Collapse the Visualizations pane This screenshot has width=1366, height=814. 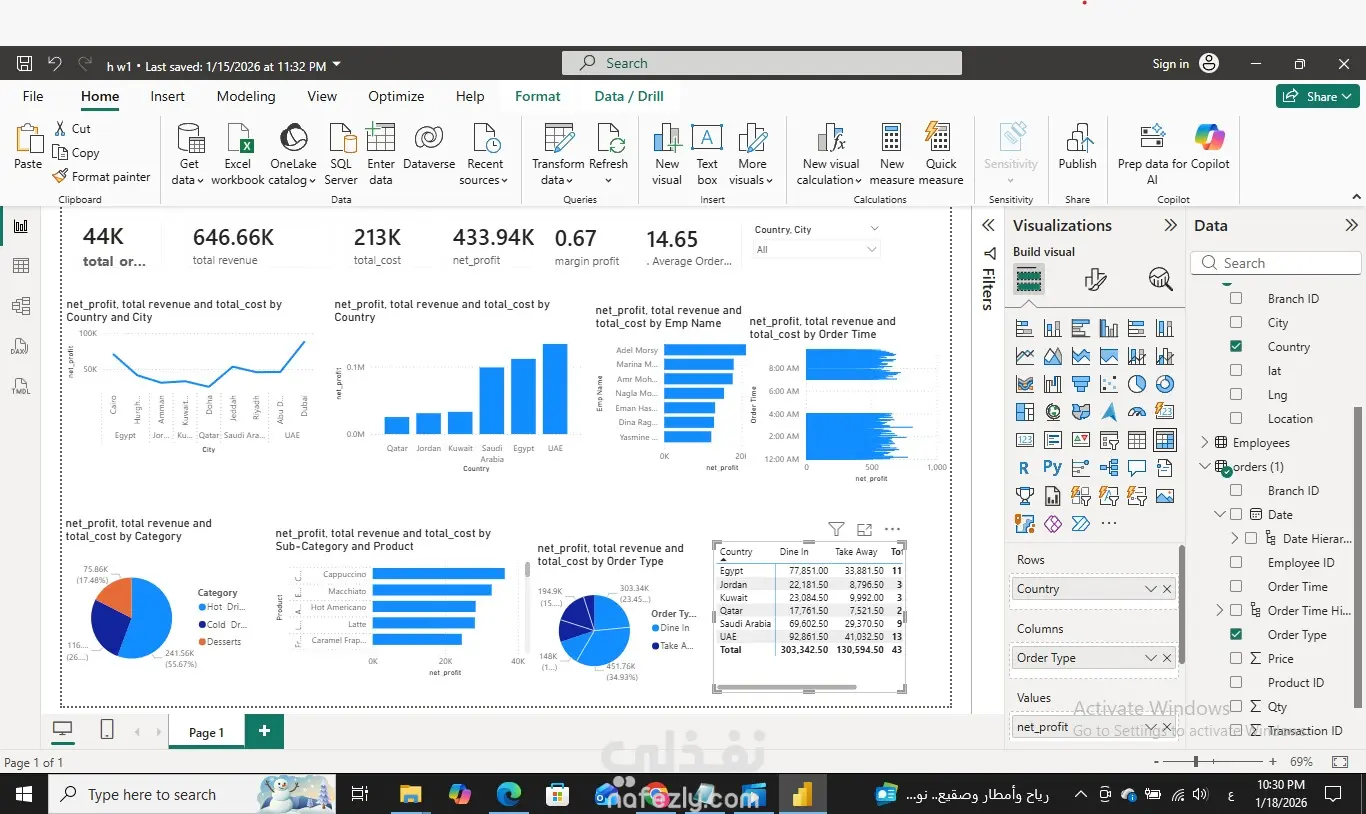point(1170,226)
